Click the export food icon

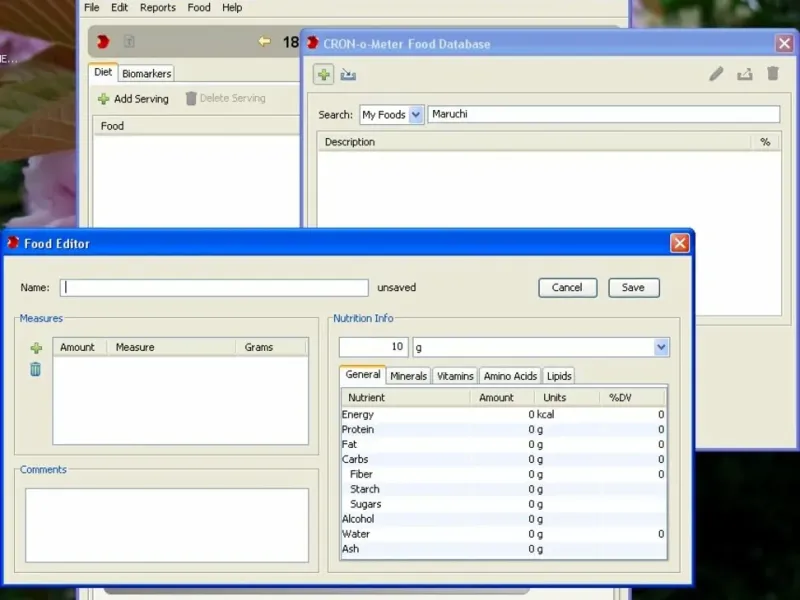[x=744, y=74]
